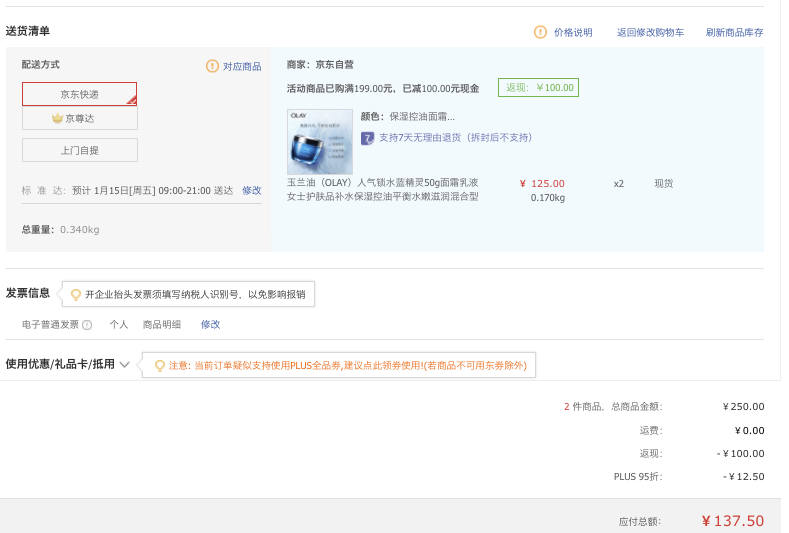Click the 对应商品 warning icon
This screenshot has height=533, width=789.
[212, 66]
